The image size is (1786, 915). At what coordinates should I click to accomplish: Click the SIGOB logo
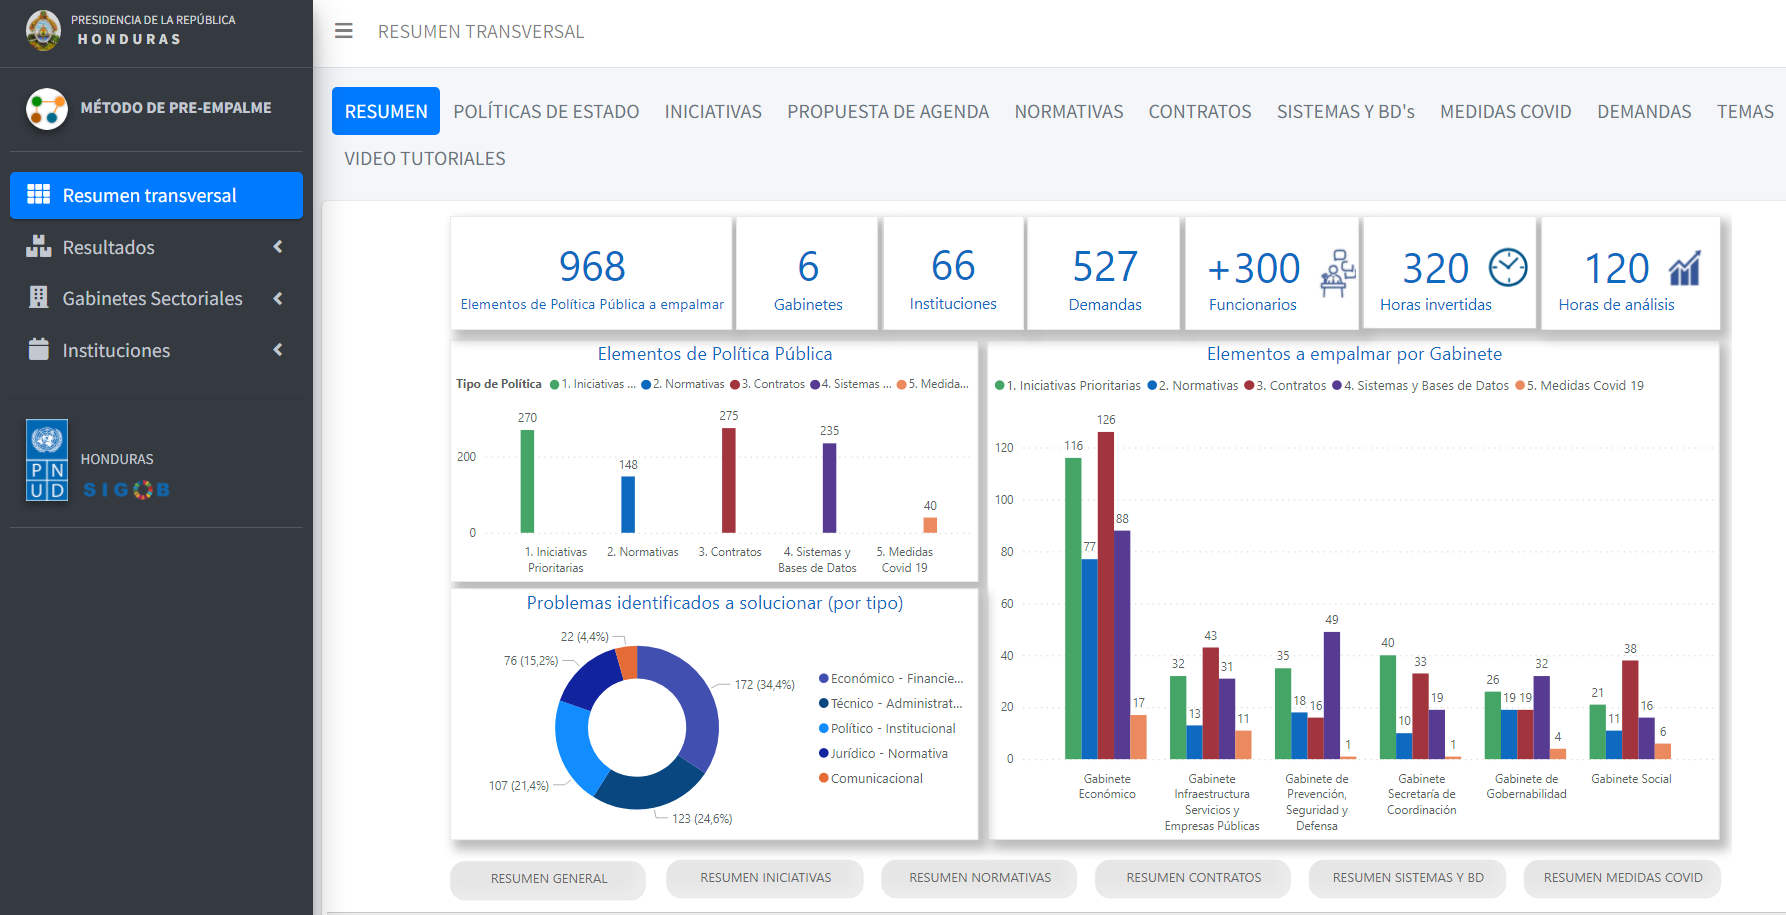pos(126,489)
